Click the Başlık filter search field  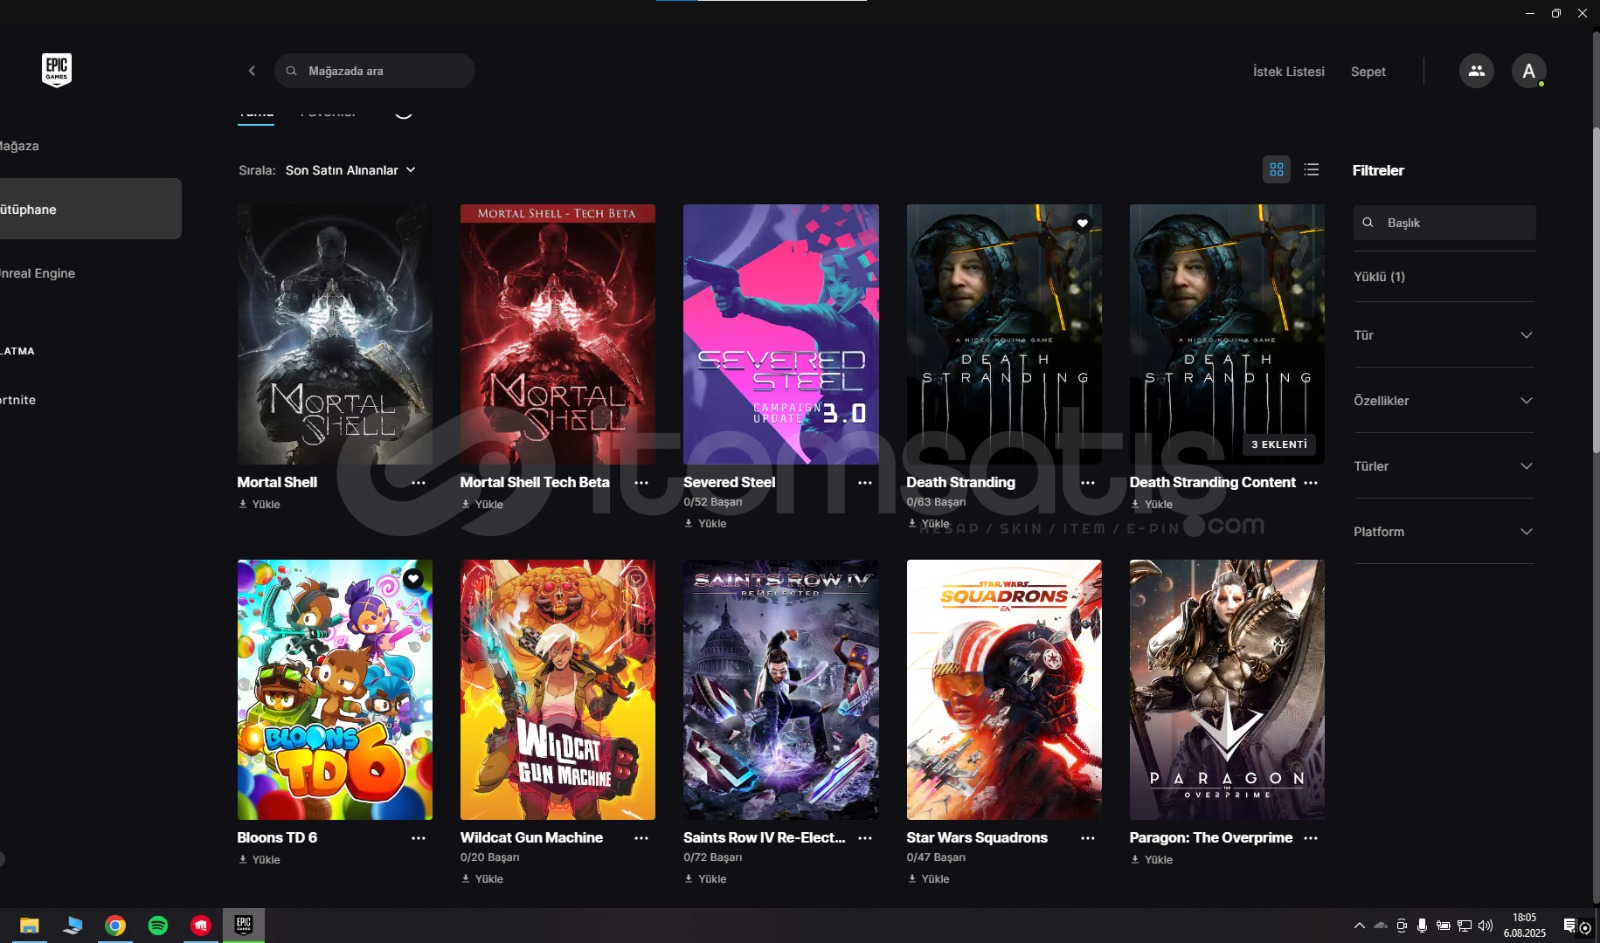point(1444,223)
